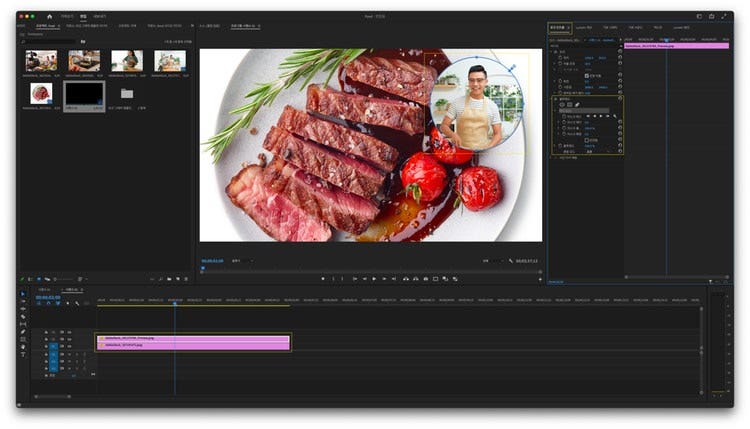Collapse the Motion effect section

pyautogui.click(x=551, y=52)
